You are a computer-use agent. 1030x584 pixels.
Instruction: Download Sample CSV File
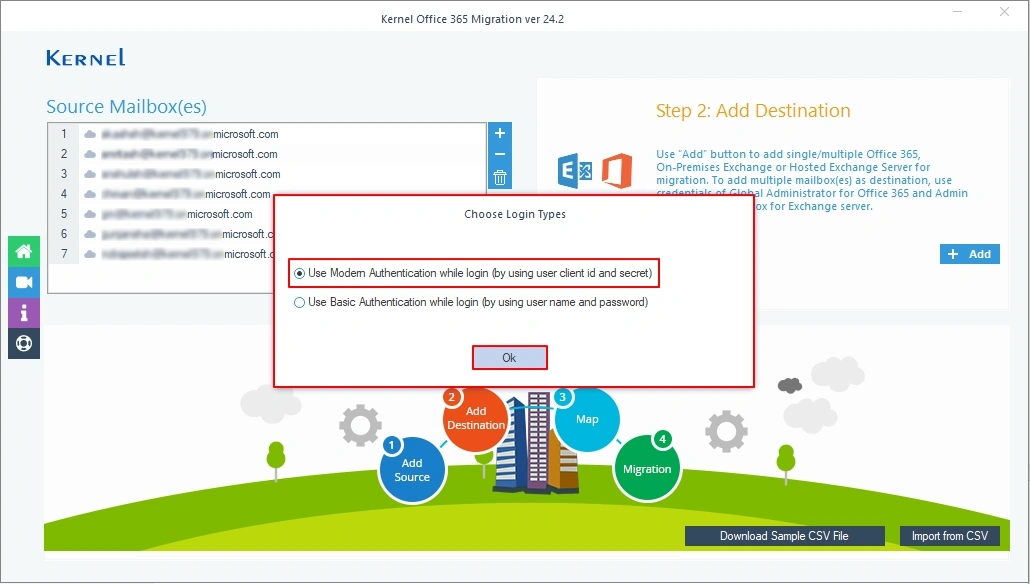pos(784,536)
